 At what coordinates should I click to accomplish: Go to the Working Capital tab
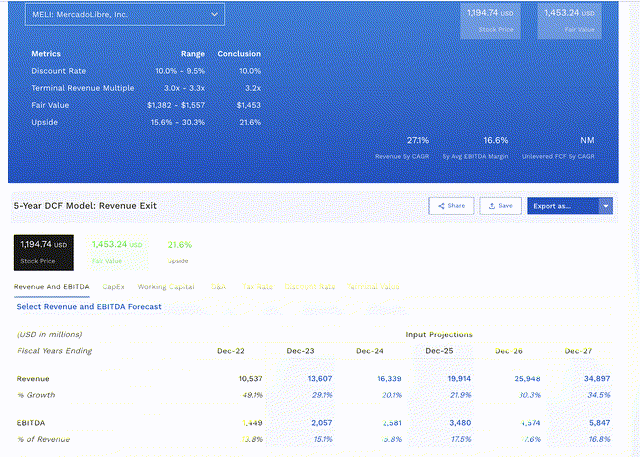click(x=166, y=287)
